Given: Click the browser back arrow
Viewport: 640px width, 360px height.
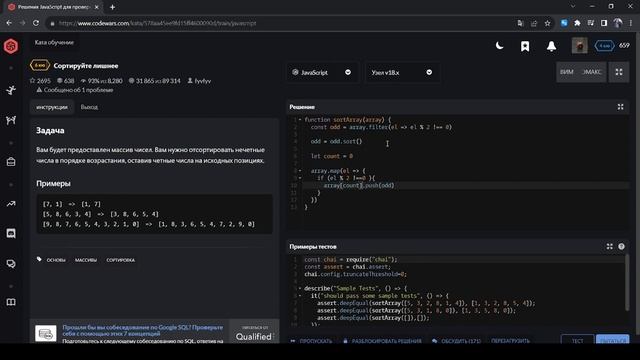Looking at the screenshot, I should coord(9,23).
